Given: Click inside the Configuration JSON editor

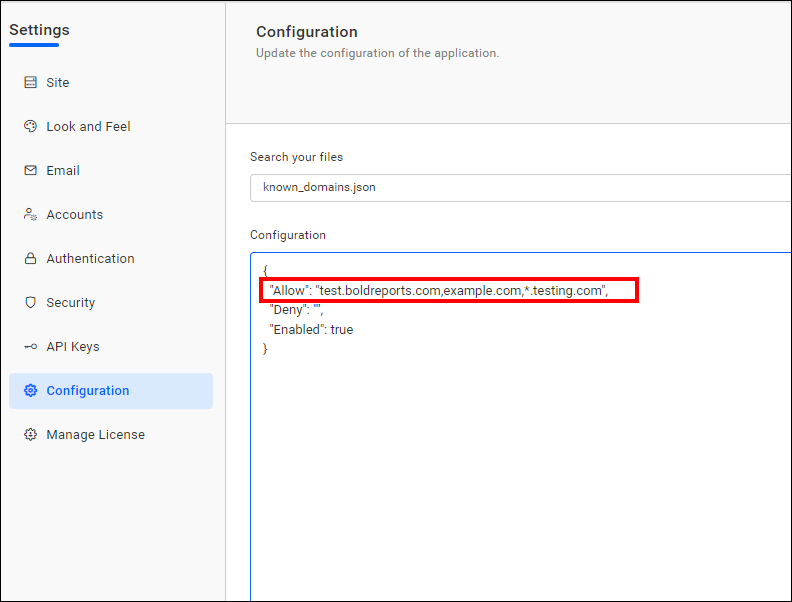Looking at the screenshot, I should click(x=521, y=427).
